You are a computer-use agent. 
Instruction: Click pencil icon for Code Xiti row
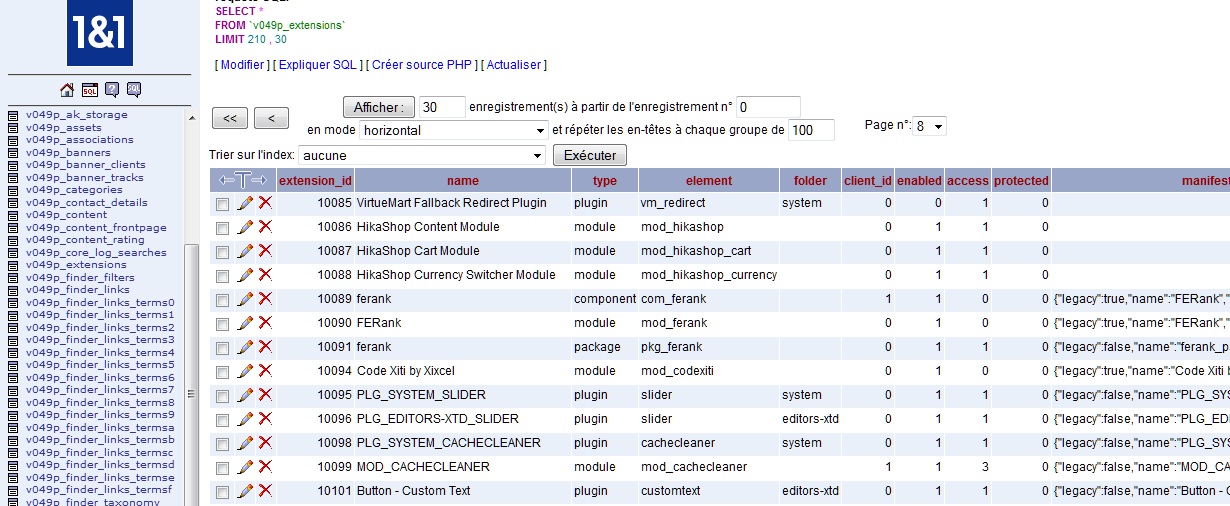point(245,371)
